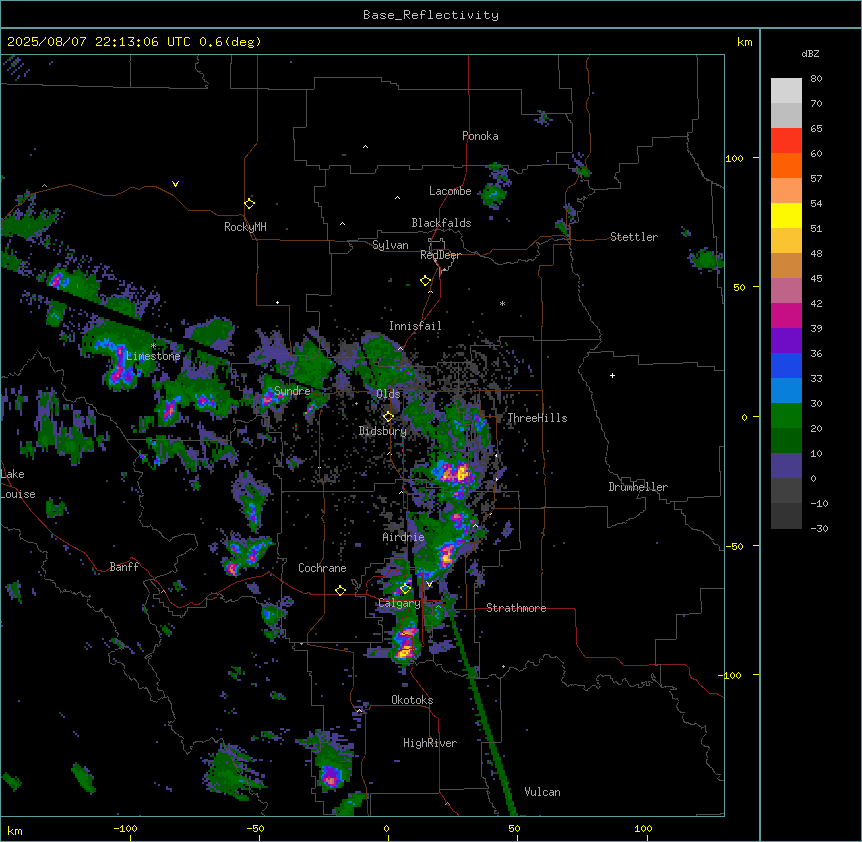Click the 80 value in the dBZ legend
The image size is (862, 842).
click(816, 79)
